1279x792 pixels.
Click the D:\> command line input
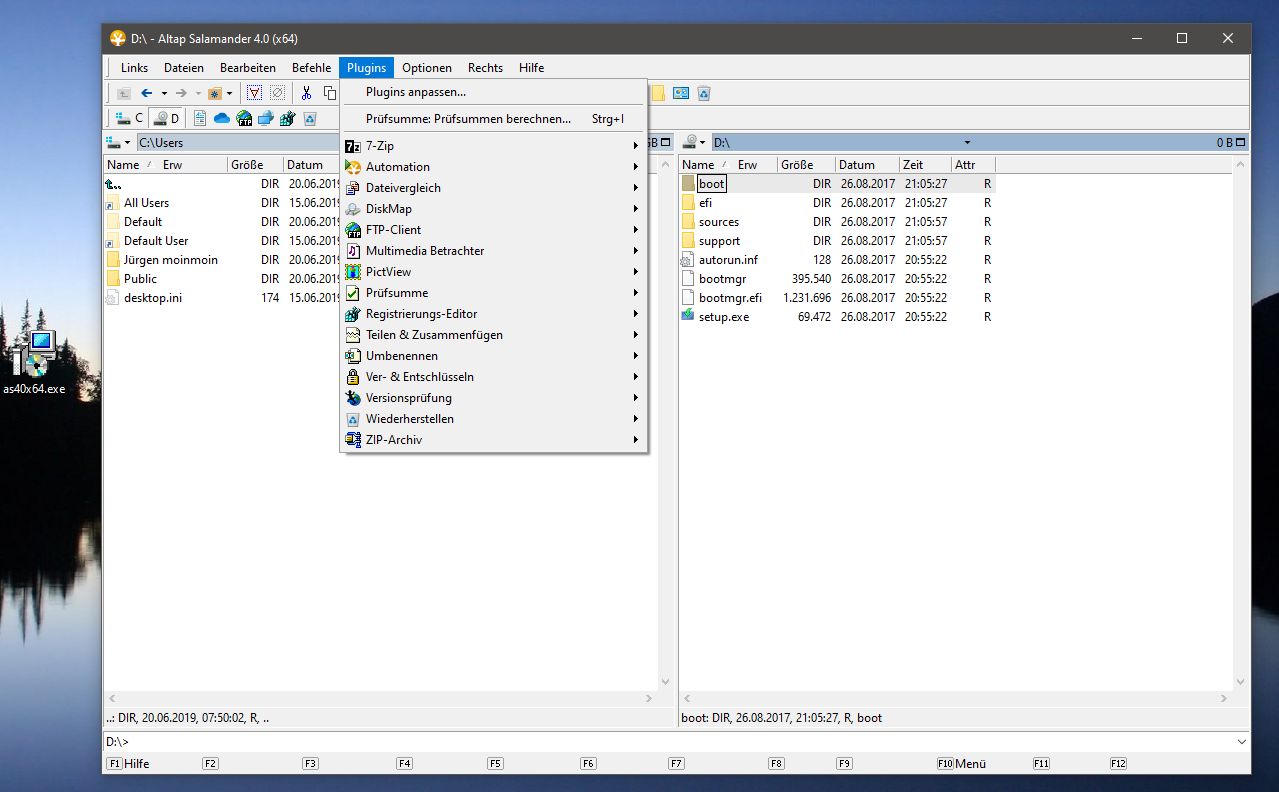684,742
